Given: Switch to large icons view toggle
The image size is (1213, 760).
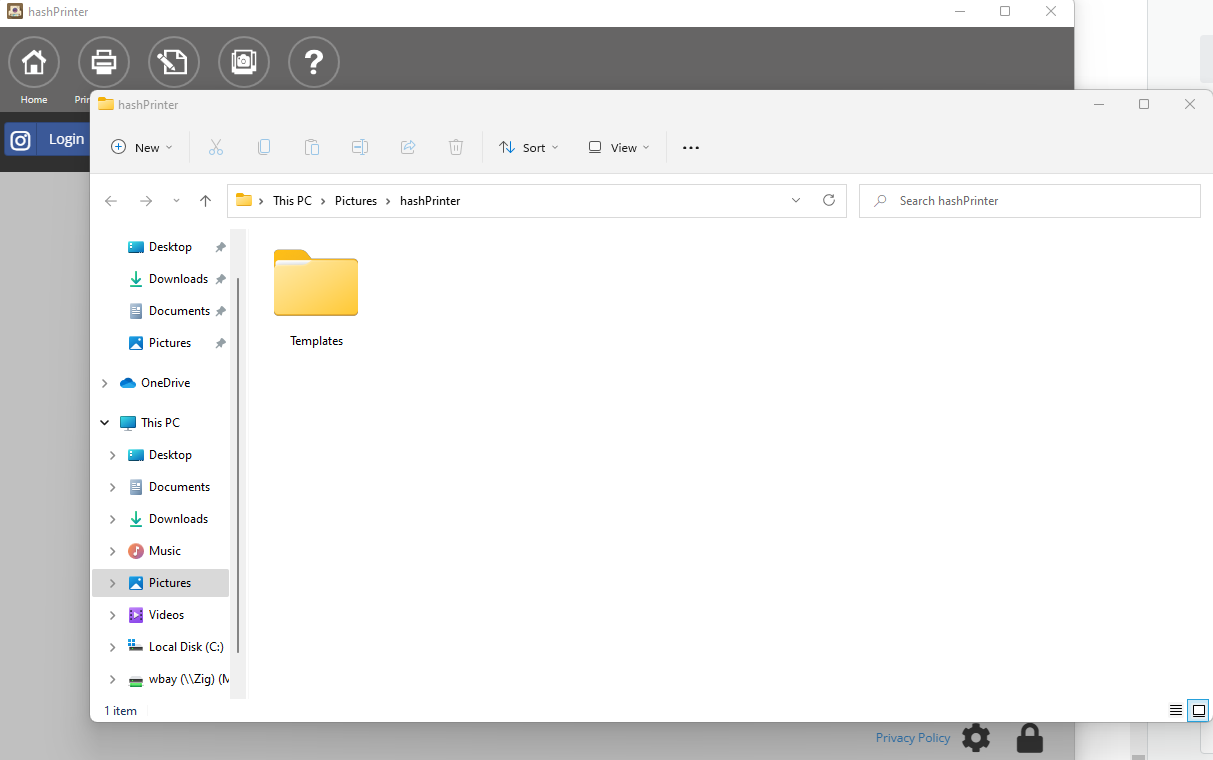Looking at the screenshot, I should pos(1199,710).
